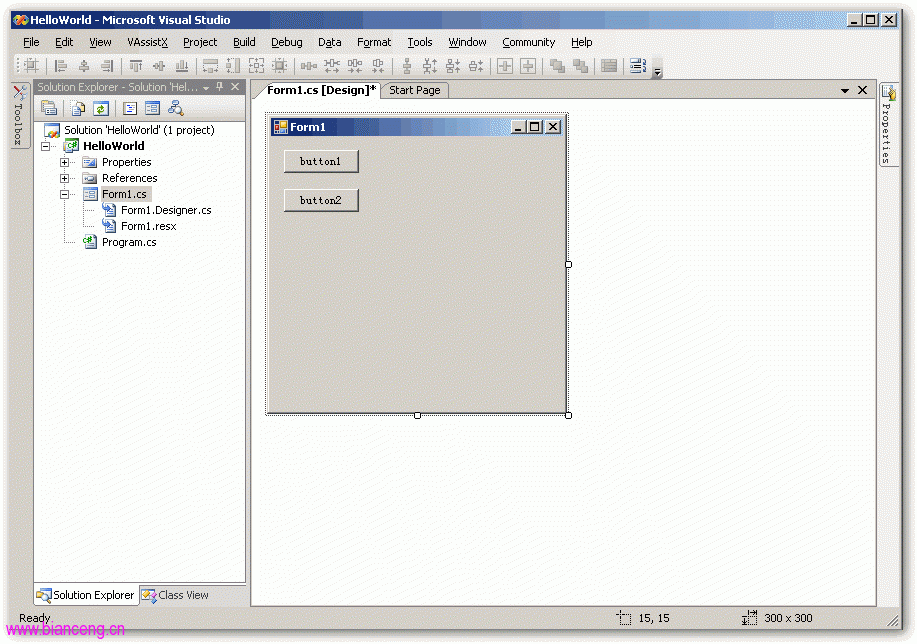This screenshot has height=644, width=917.
Task: Select button2 on the form designer
Action: point(321,200)
